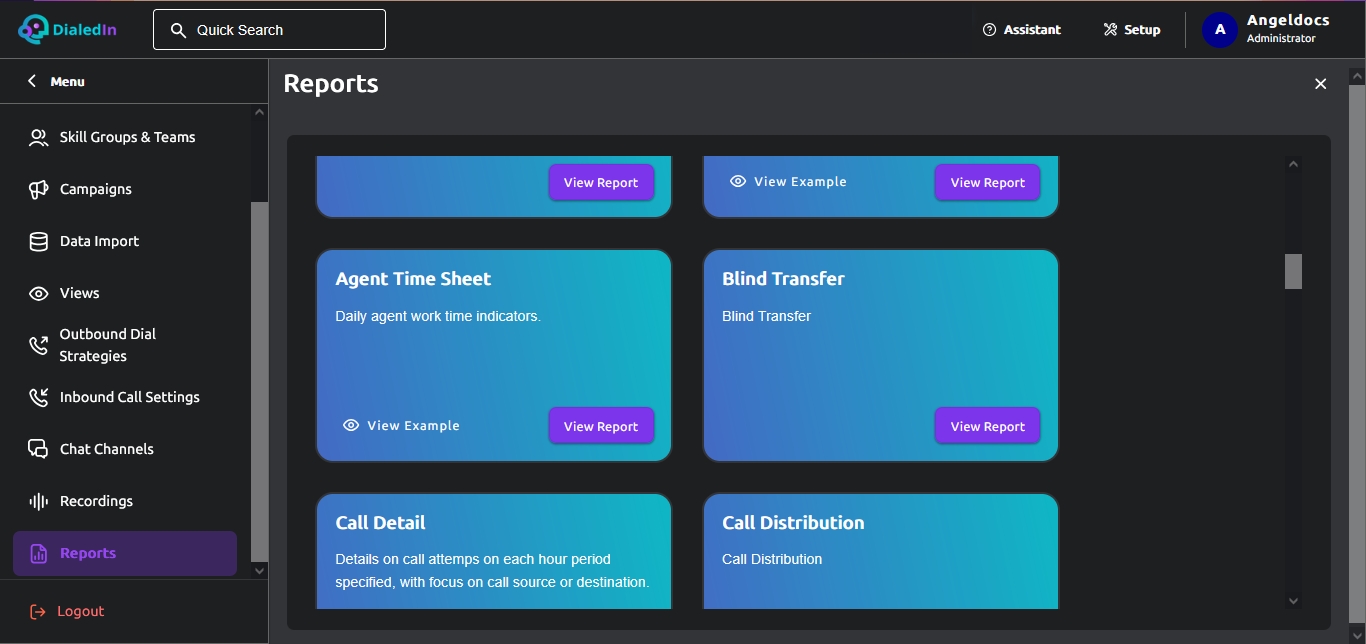Click the sidebar scrollbar thumb
This screenshot has height=644, width=1366.
coord(259,380)
